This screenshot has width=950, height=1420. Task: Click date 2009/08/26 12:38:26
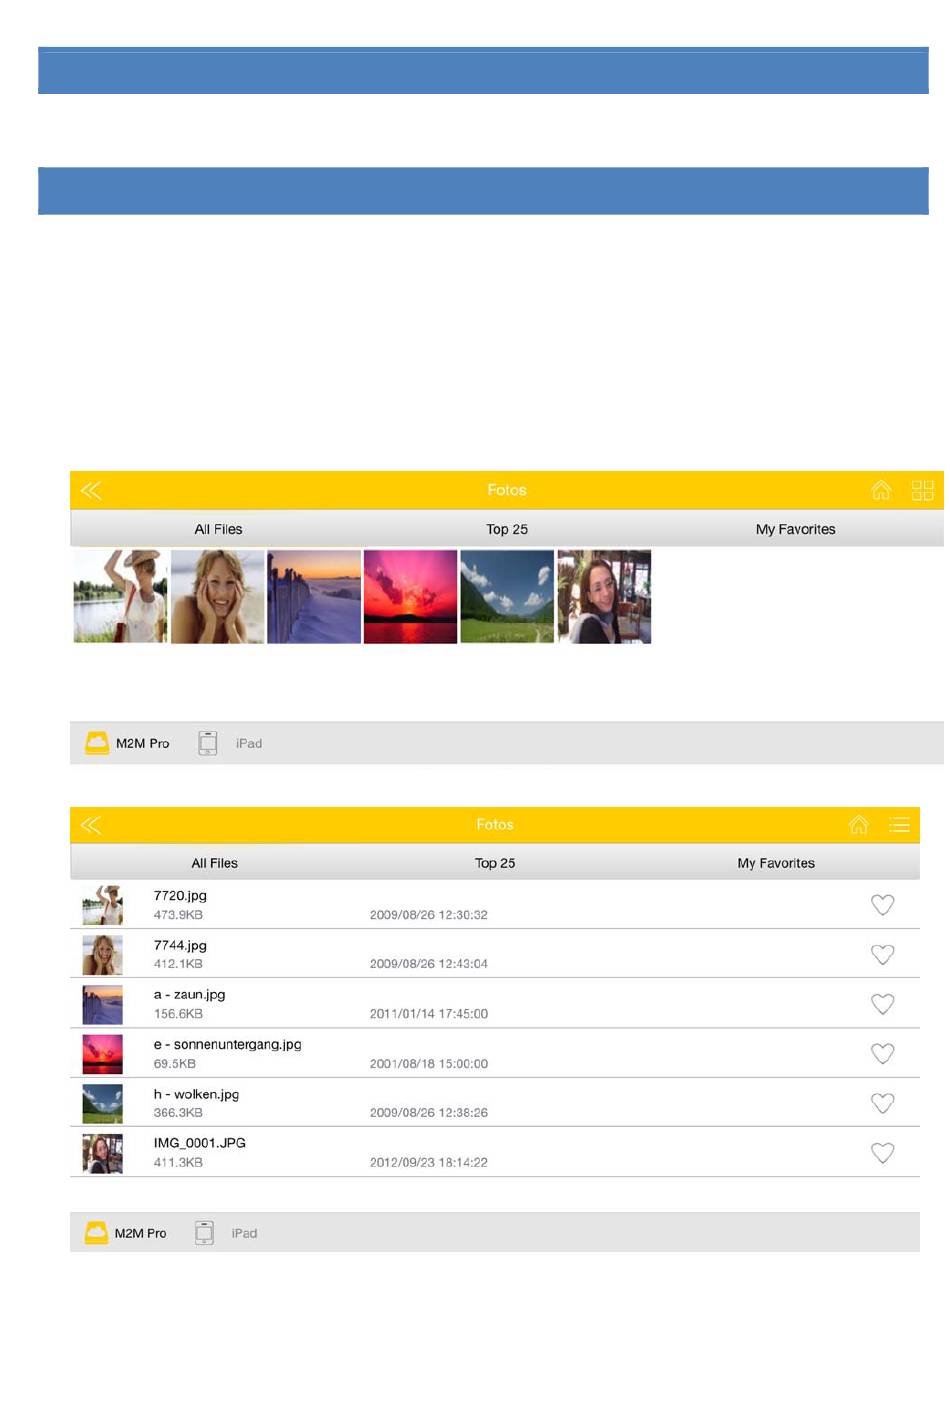(x=429, y=1113)
